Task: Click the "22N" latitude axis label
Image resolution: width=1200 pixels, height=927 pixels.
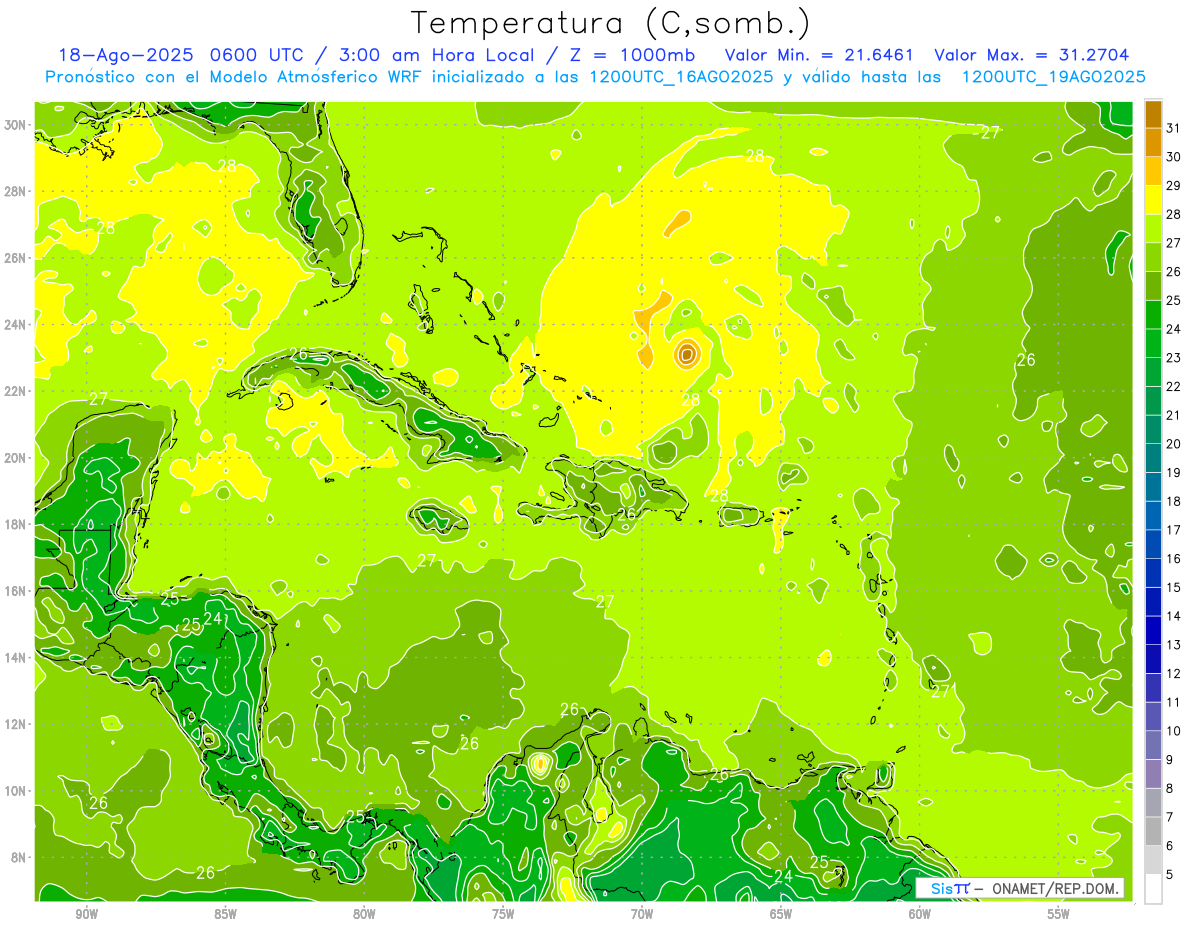Action: [16, 391]
